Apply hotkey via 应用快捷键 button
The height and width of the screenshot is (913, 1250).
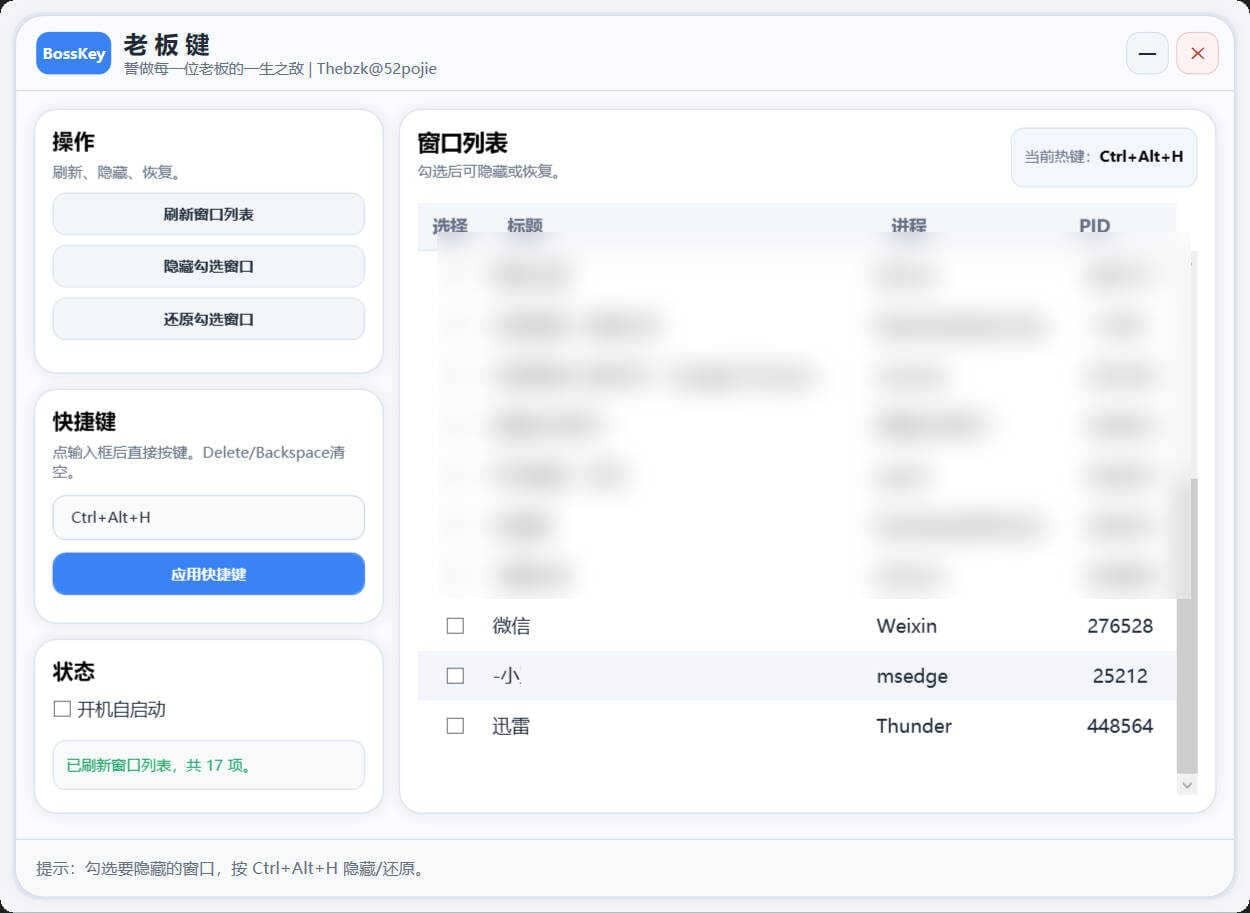(x=208, y=574)
